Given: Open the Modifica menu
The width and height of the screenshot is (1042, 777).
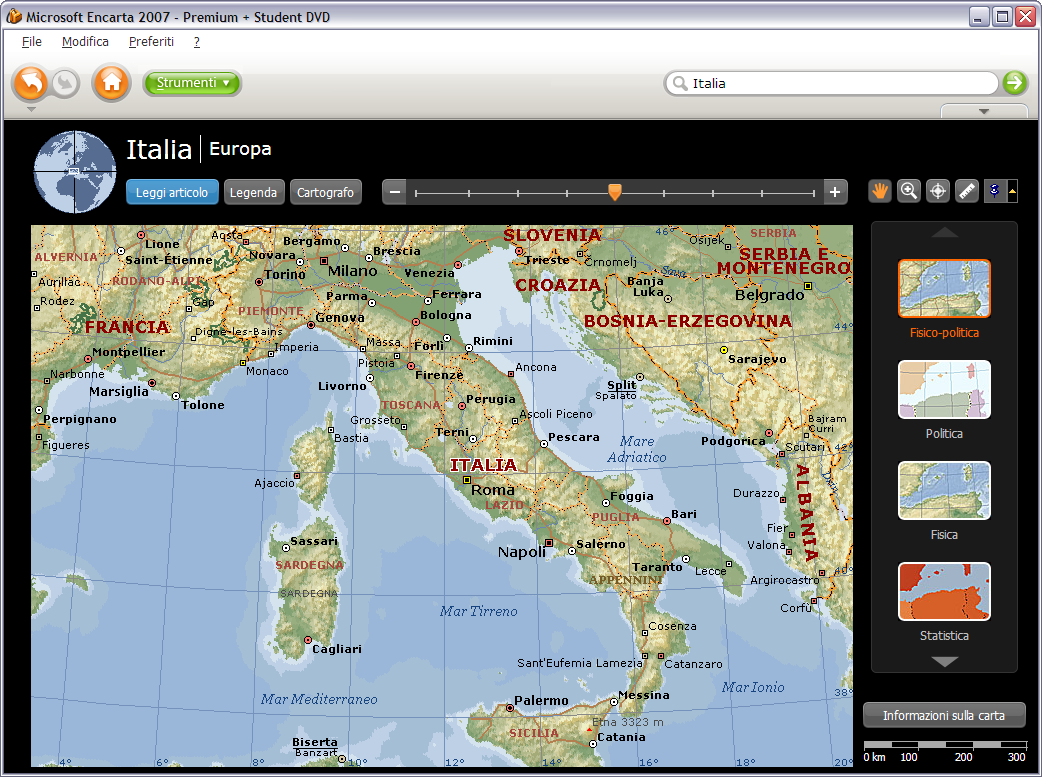Looking at the screenshot, I should [85, 42].
